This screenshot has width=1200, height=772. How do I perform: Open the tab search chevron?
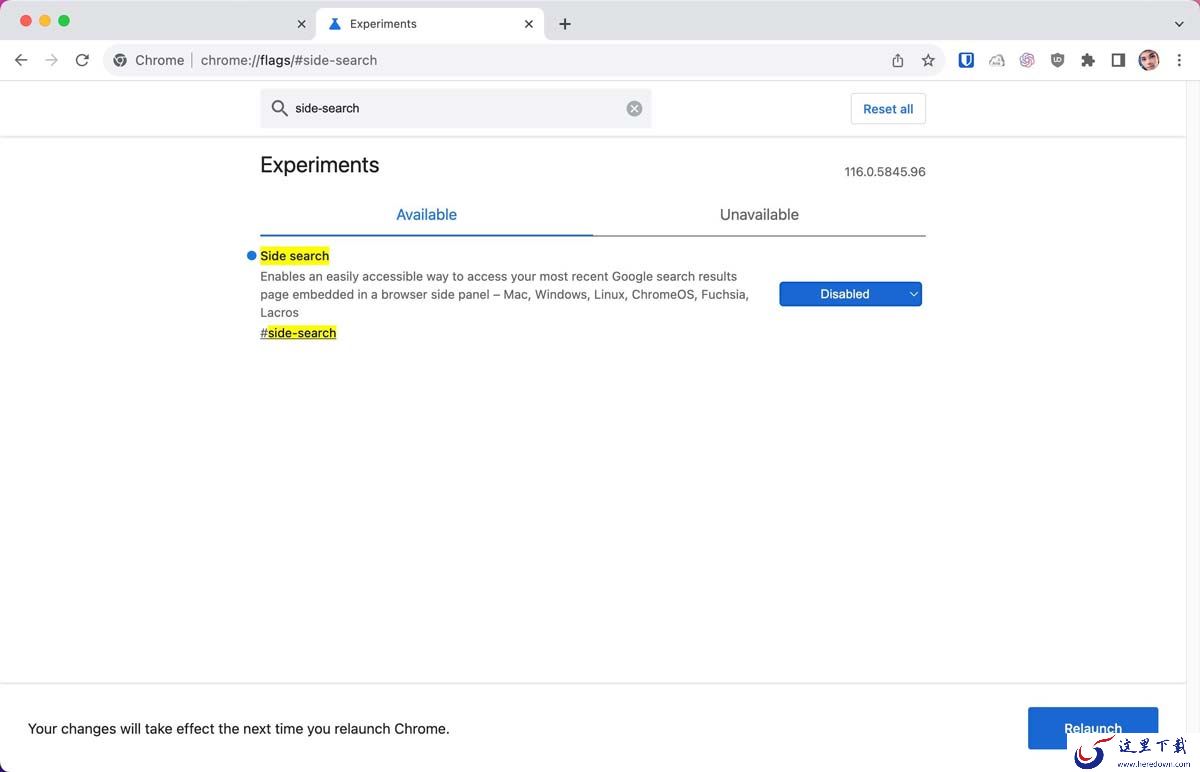(1179, 24)
